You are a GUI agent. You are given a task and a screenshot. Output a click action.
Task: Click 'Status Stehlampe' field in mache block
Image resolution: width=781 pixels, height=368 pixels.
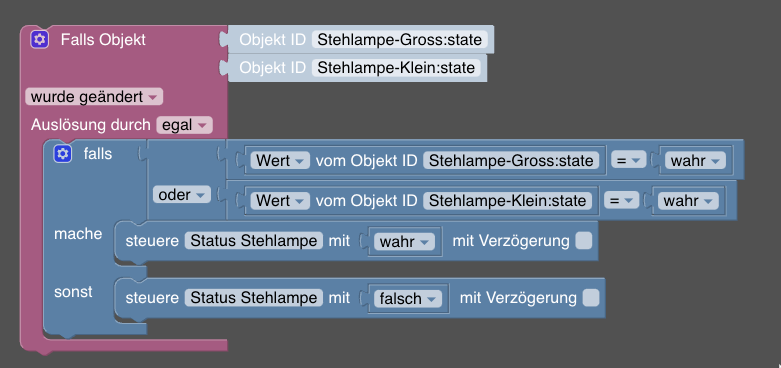254,241
